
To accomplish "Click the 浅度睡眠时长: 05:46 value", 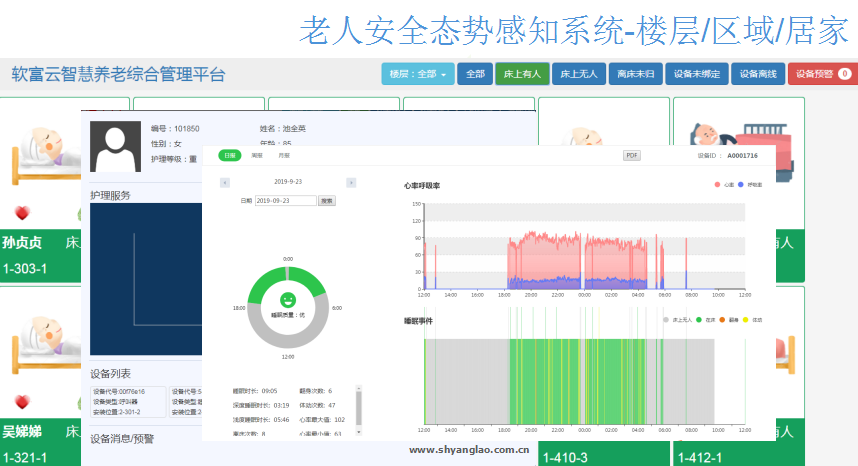I will pos(261,420).
